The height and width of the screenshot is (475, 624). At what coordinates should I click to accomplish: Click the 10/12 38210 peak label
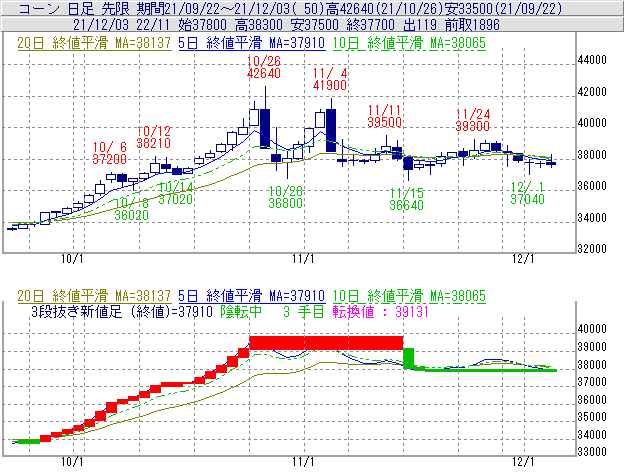(x=154, y=137)
